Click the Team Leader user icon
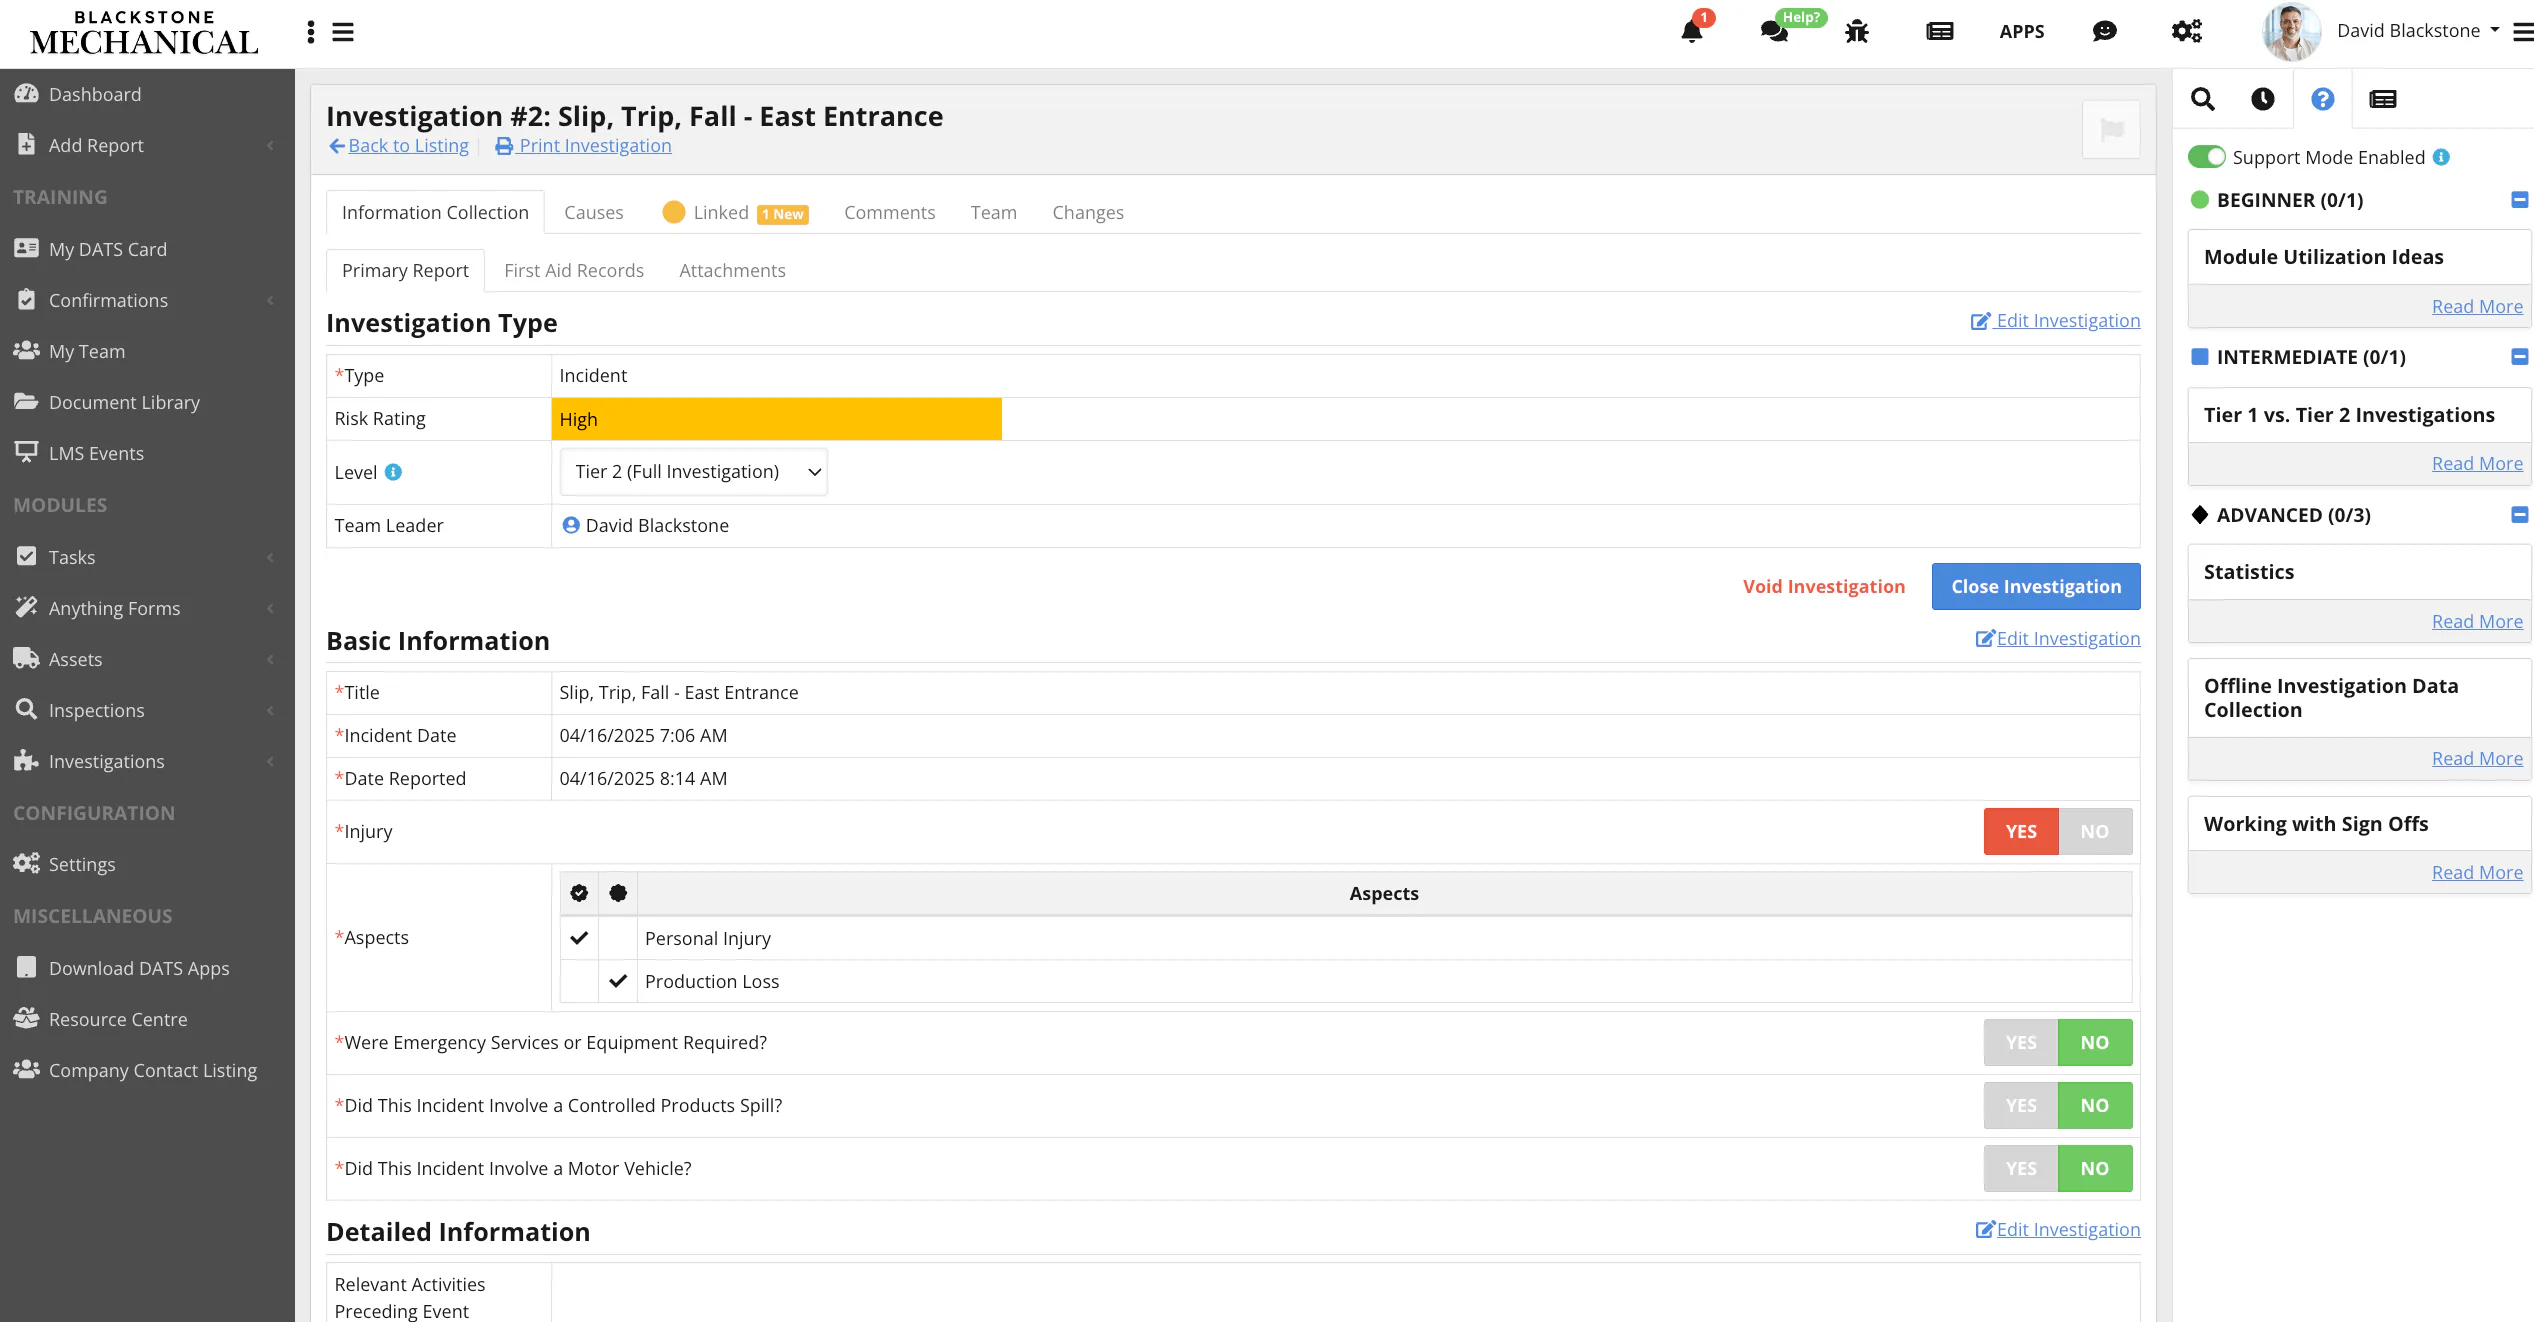Screen dimensions: 2534x1322 point(570,525)
